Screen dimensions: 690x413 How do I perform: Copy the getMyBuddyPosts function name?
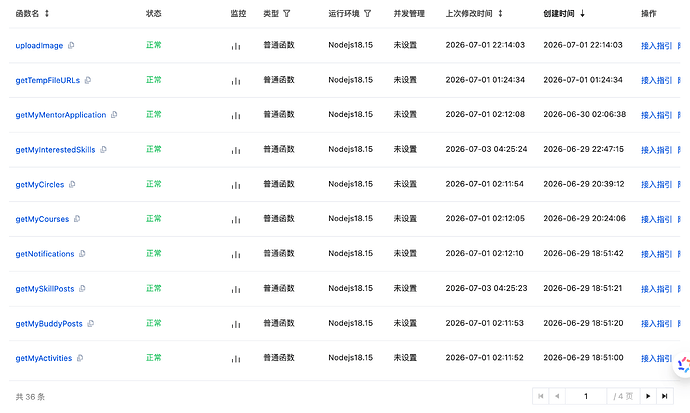pyautogui.click(x=91, y=323)
